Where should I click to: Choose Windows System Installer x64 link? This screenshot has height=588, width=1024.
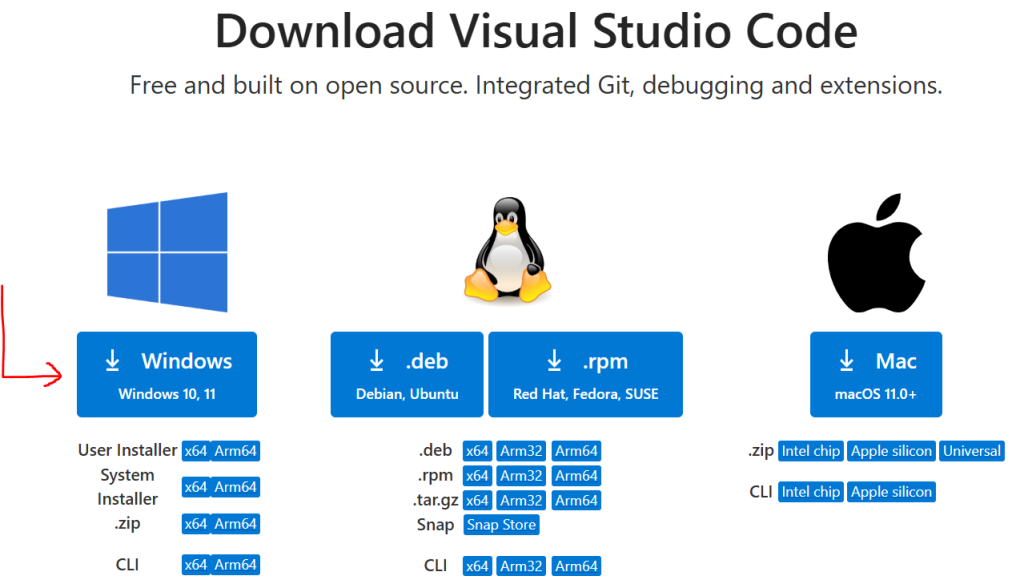pyautogui.click(x=195, y=487)
